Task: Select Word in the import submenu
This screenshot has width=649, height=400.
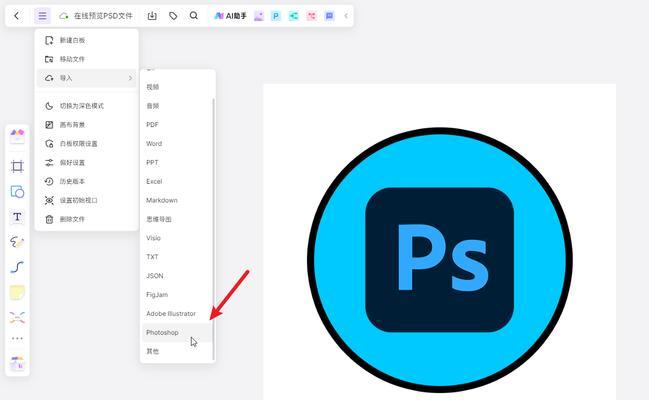Action: (x=177, y=144)
